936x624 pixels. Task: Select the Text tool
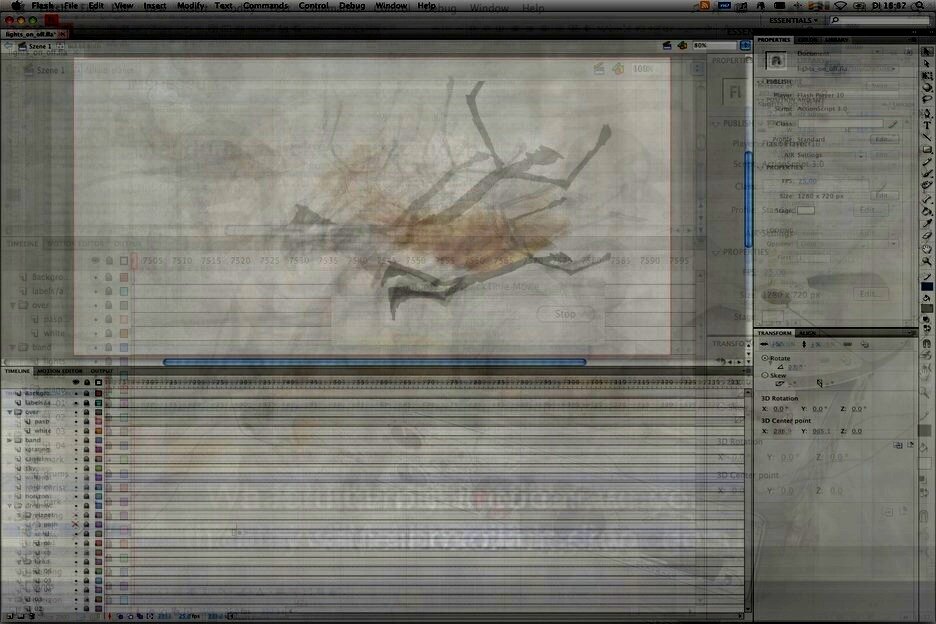(927, 125)
